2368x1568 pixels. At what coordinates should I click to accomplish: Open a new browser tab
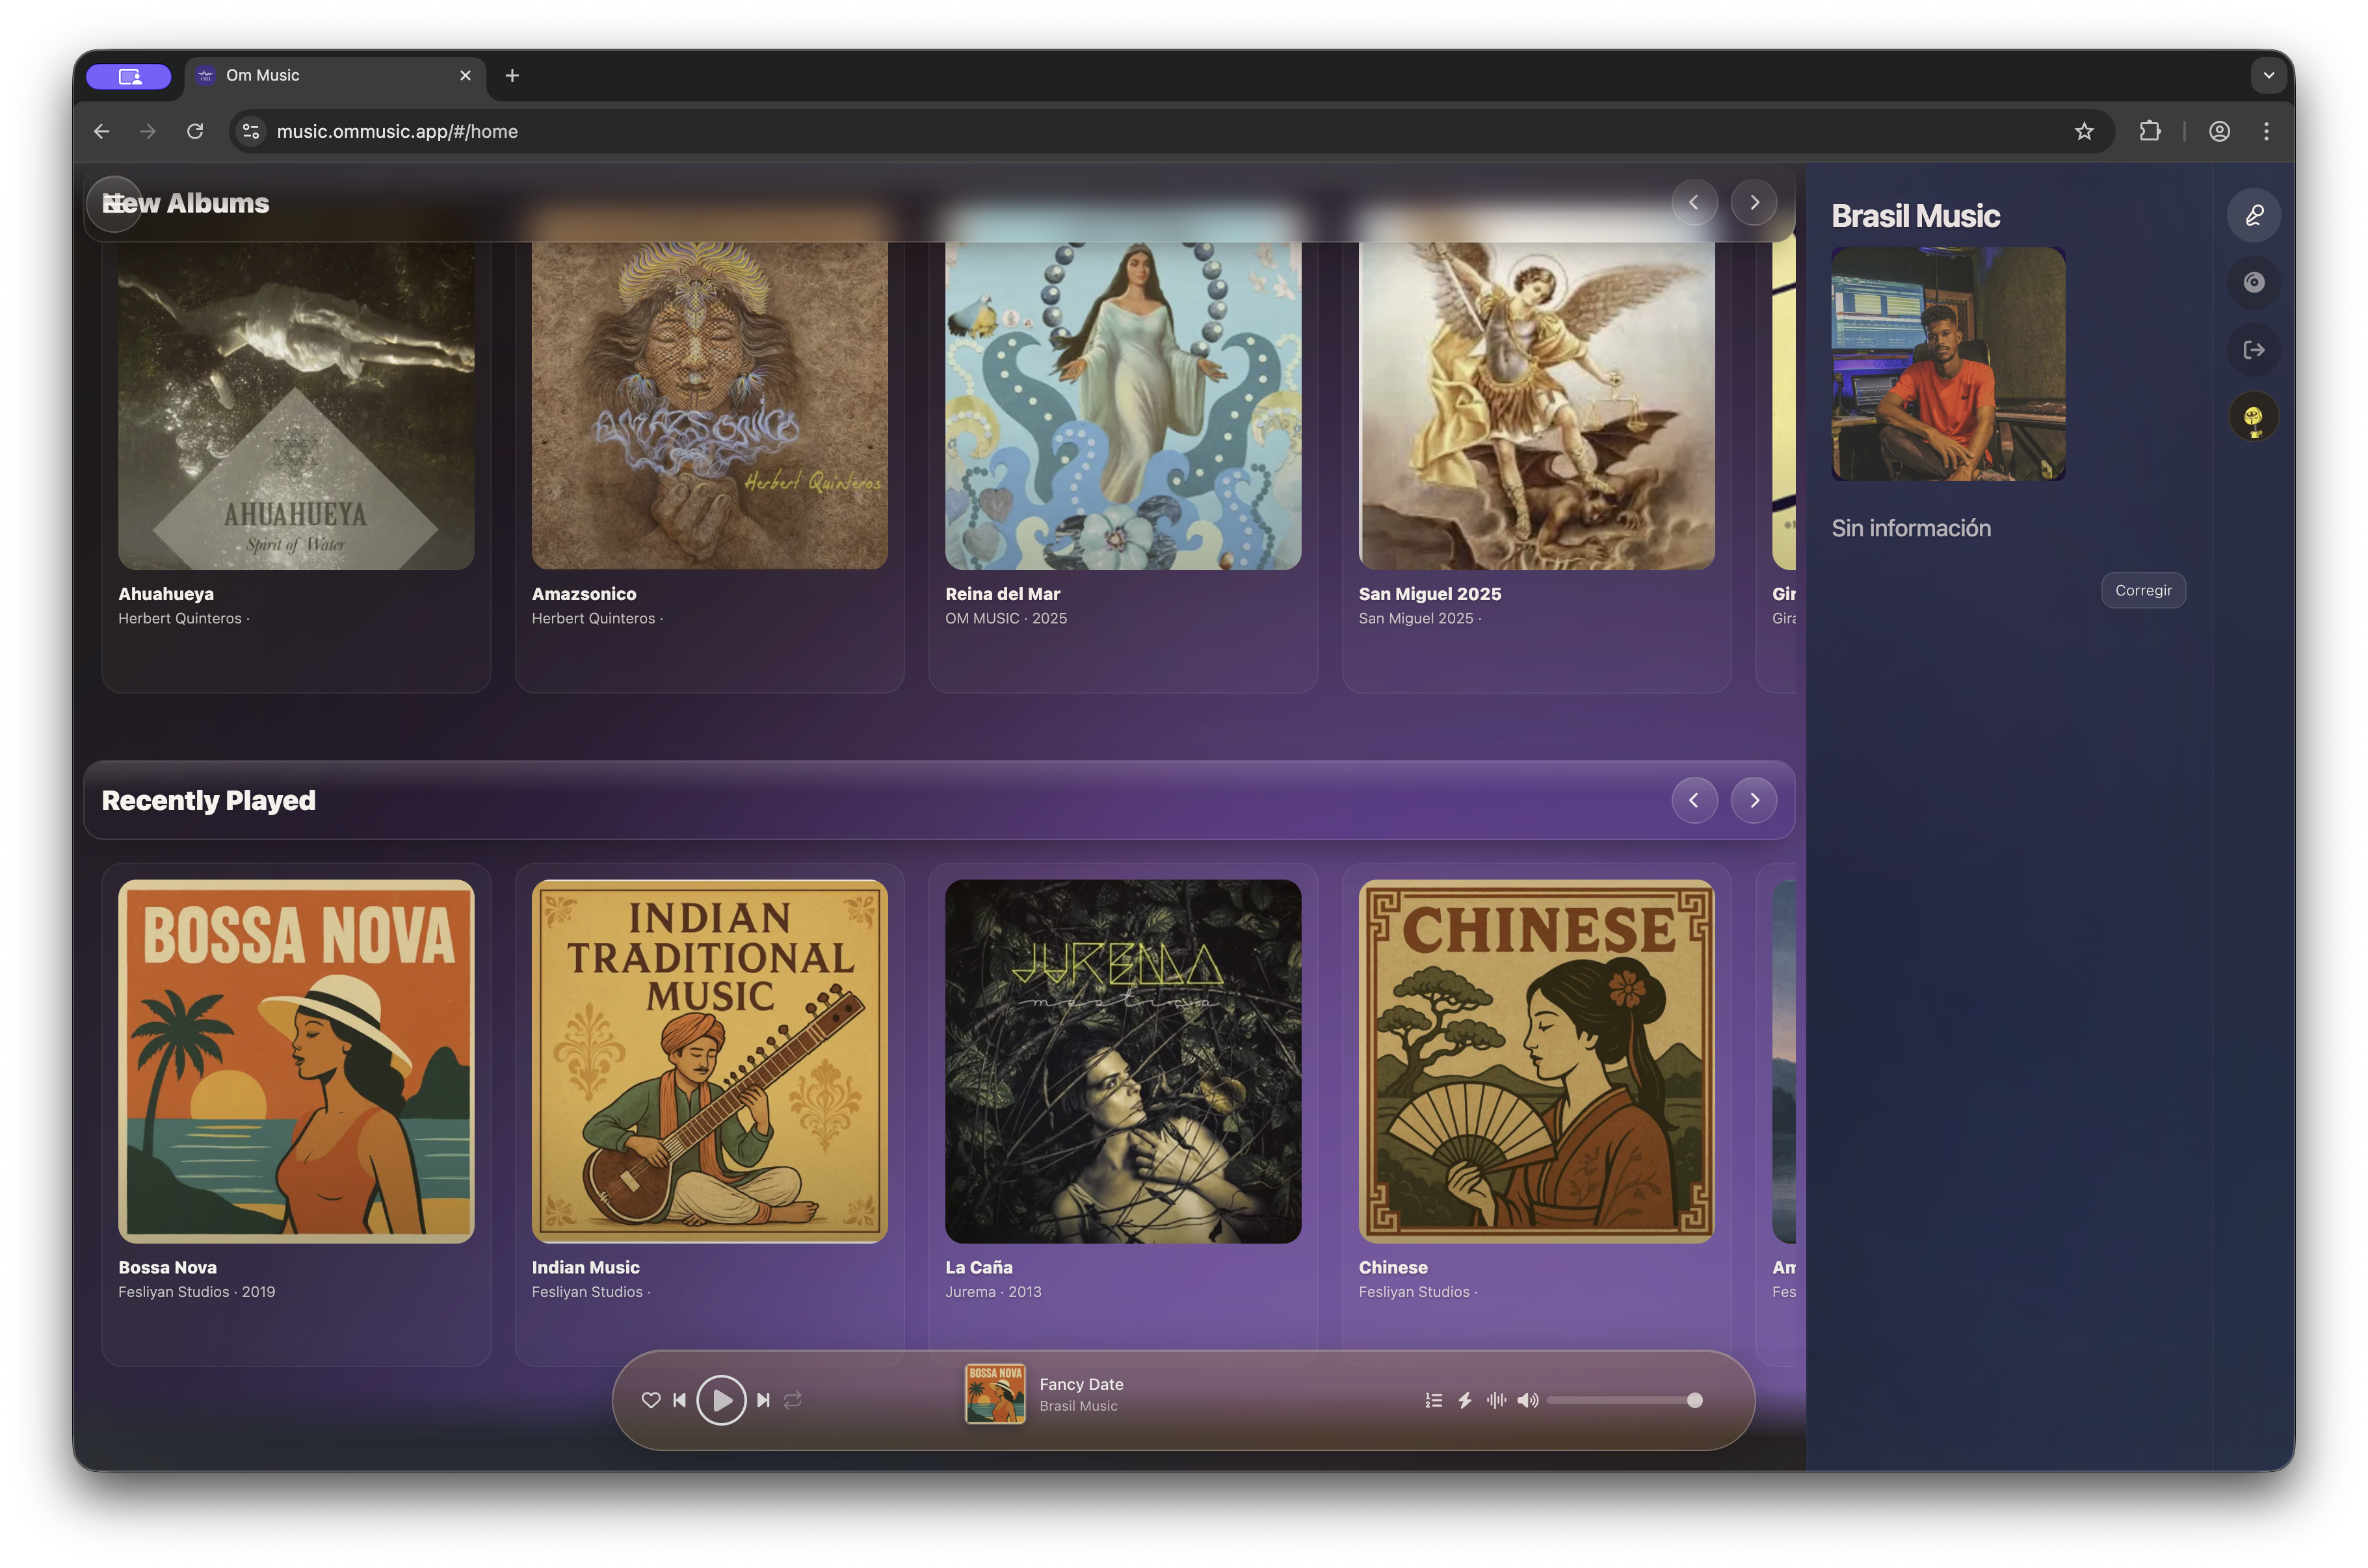pos(512,76)
